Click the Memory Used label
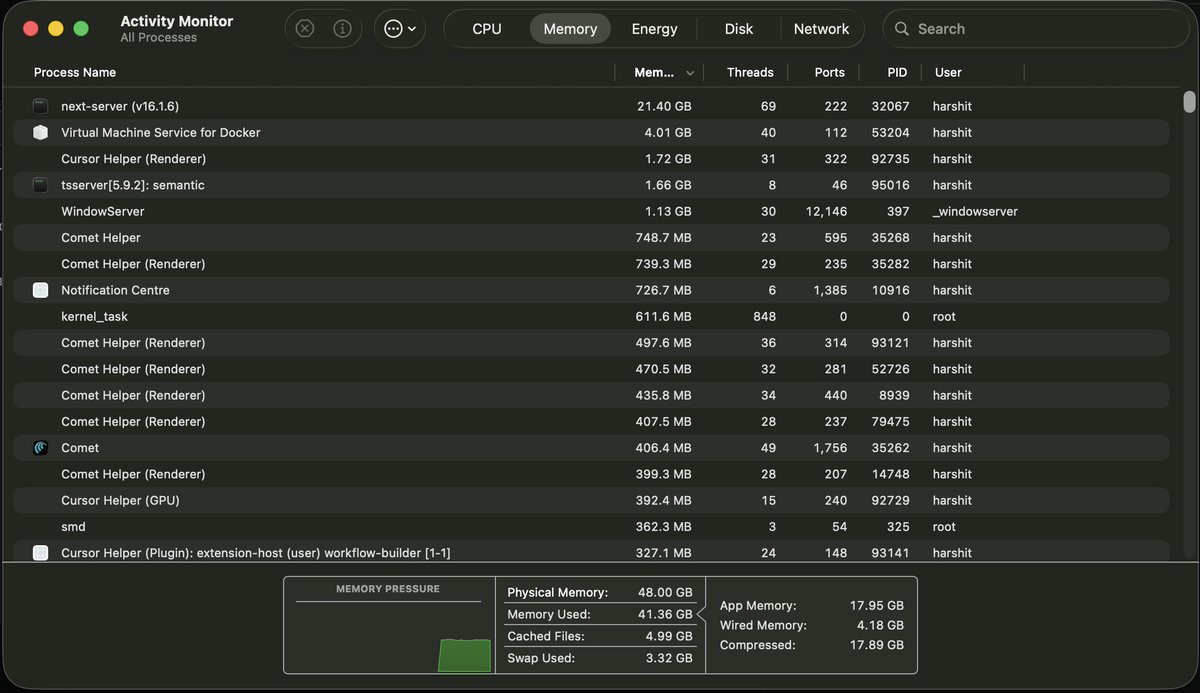 click(x=549, y=615)
